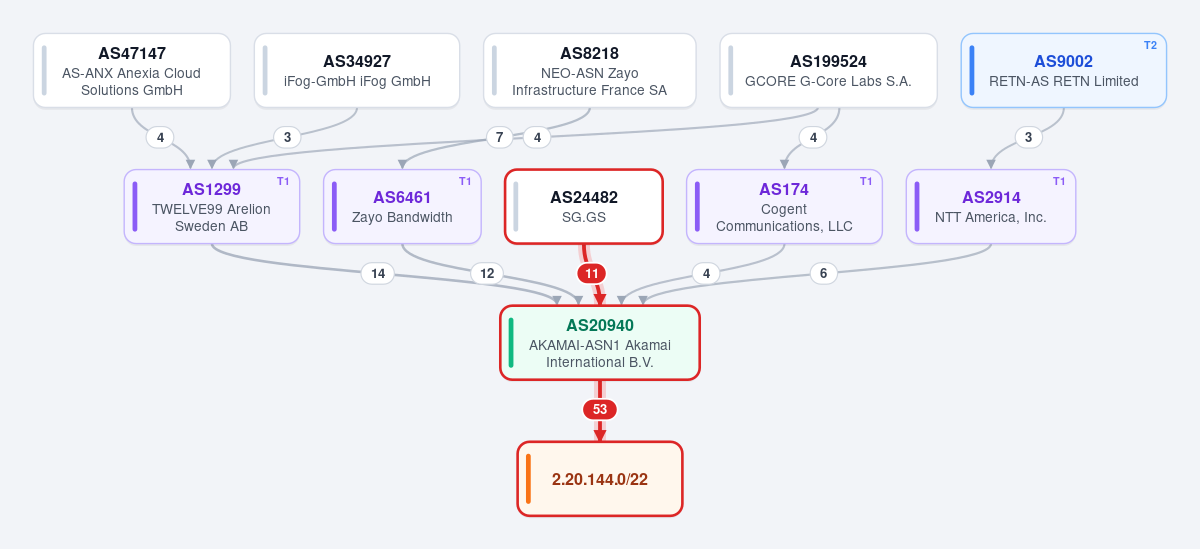Viewport: 1200px width, 549px height.
Task: Click the 12 edge count badge
Action: click(487, 273)
